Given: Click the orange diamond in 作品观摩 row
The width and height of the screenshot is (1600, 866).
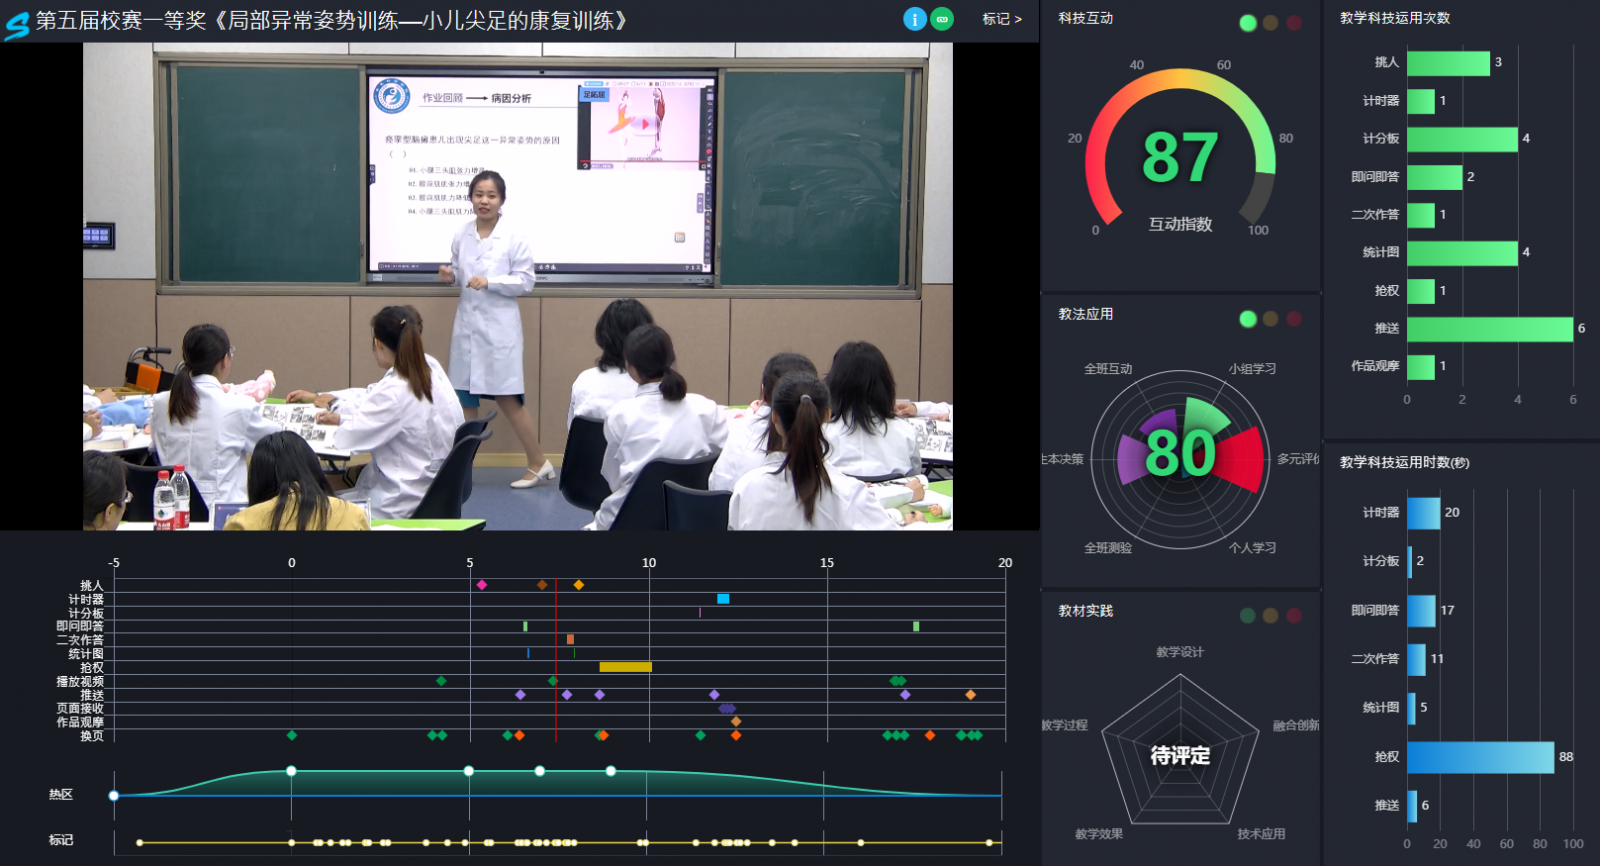Looking at the screenshot, I should coord(736,721).
